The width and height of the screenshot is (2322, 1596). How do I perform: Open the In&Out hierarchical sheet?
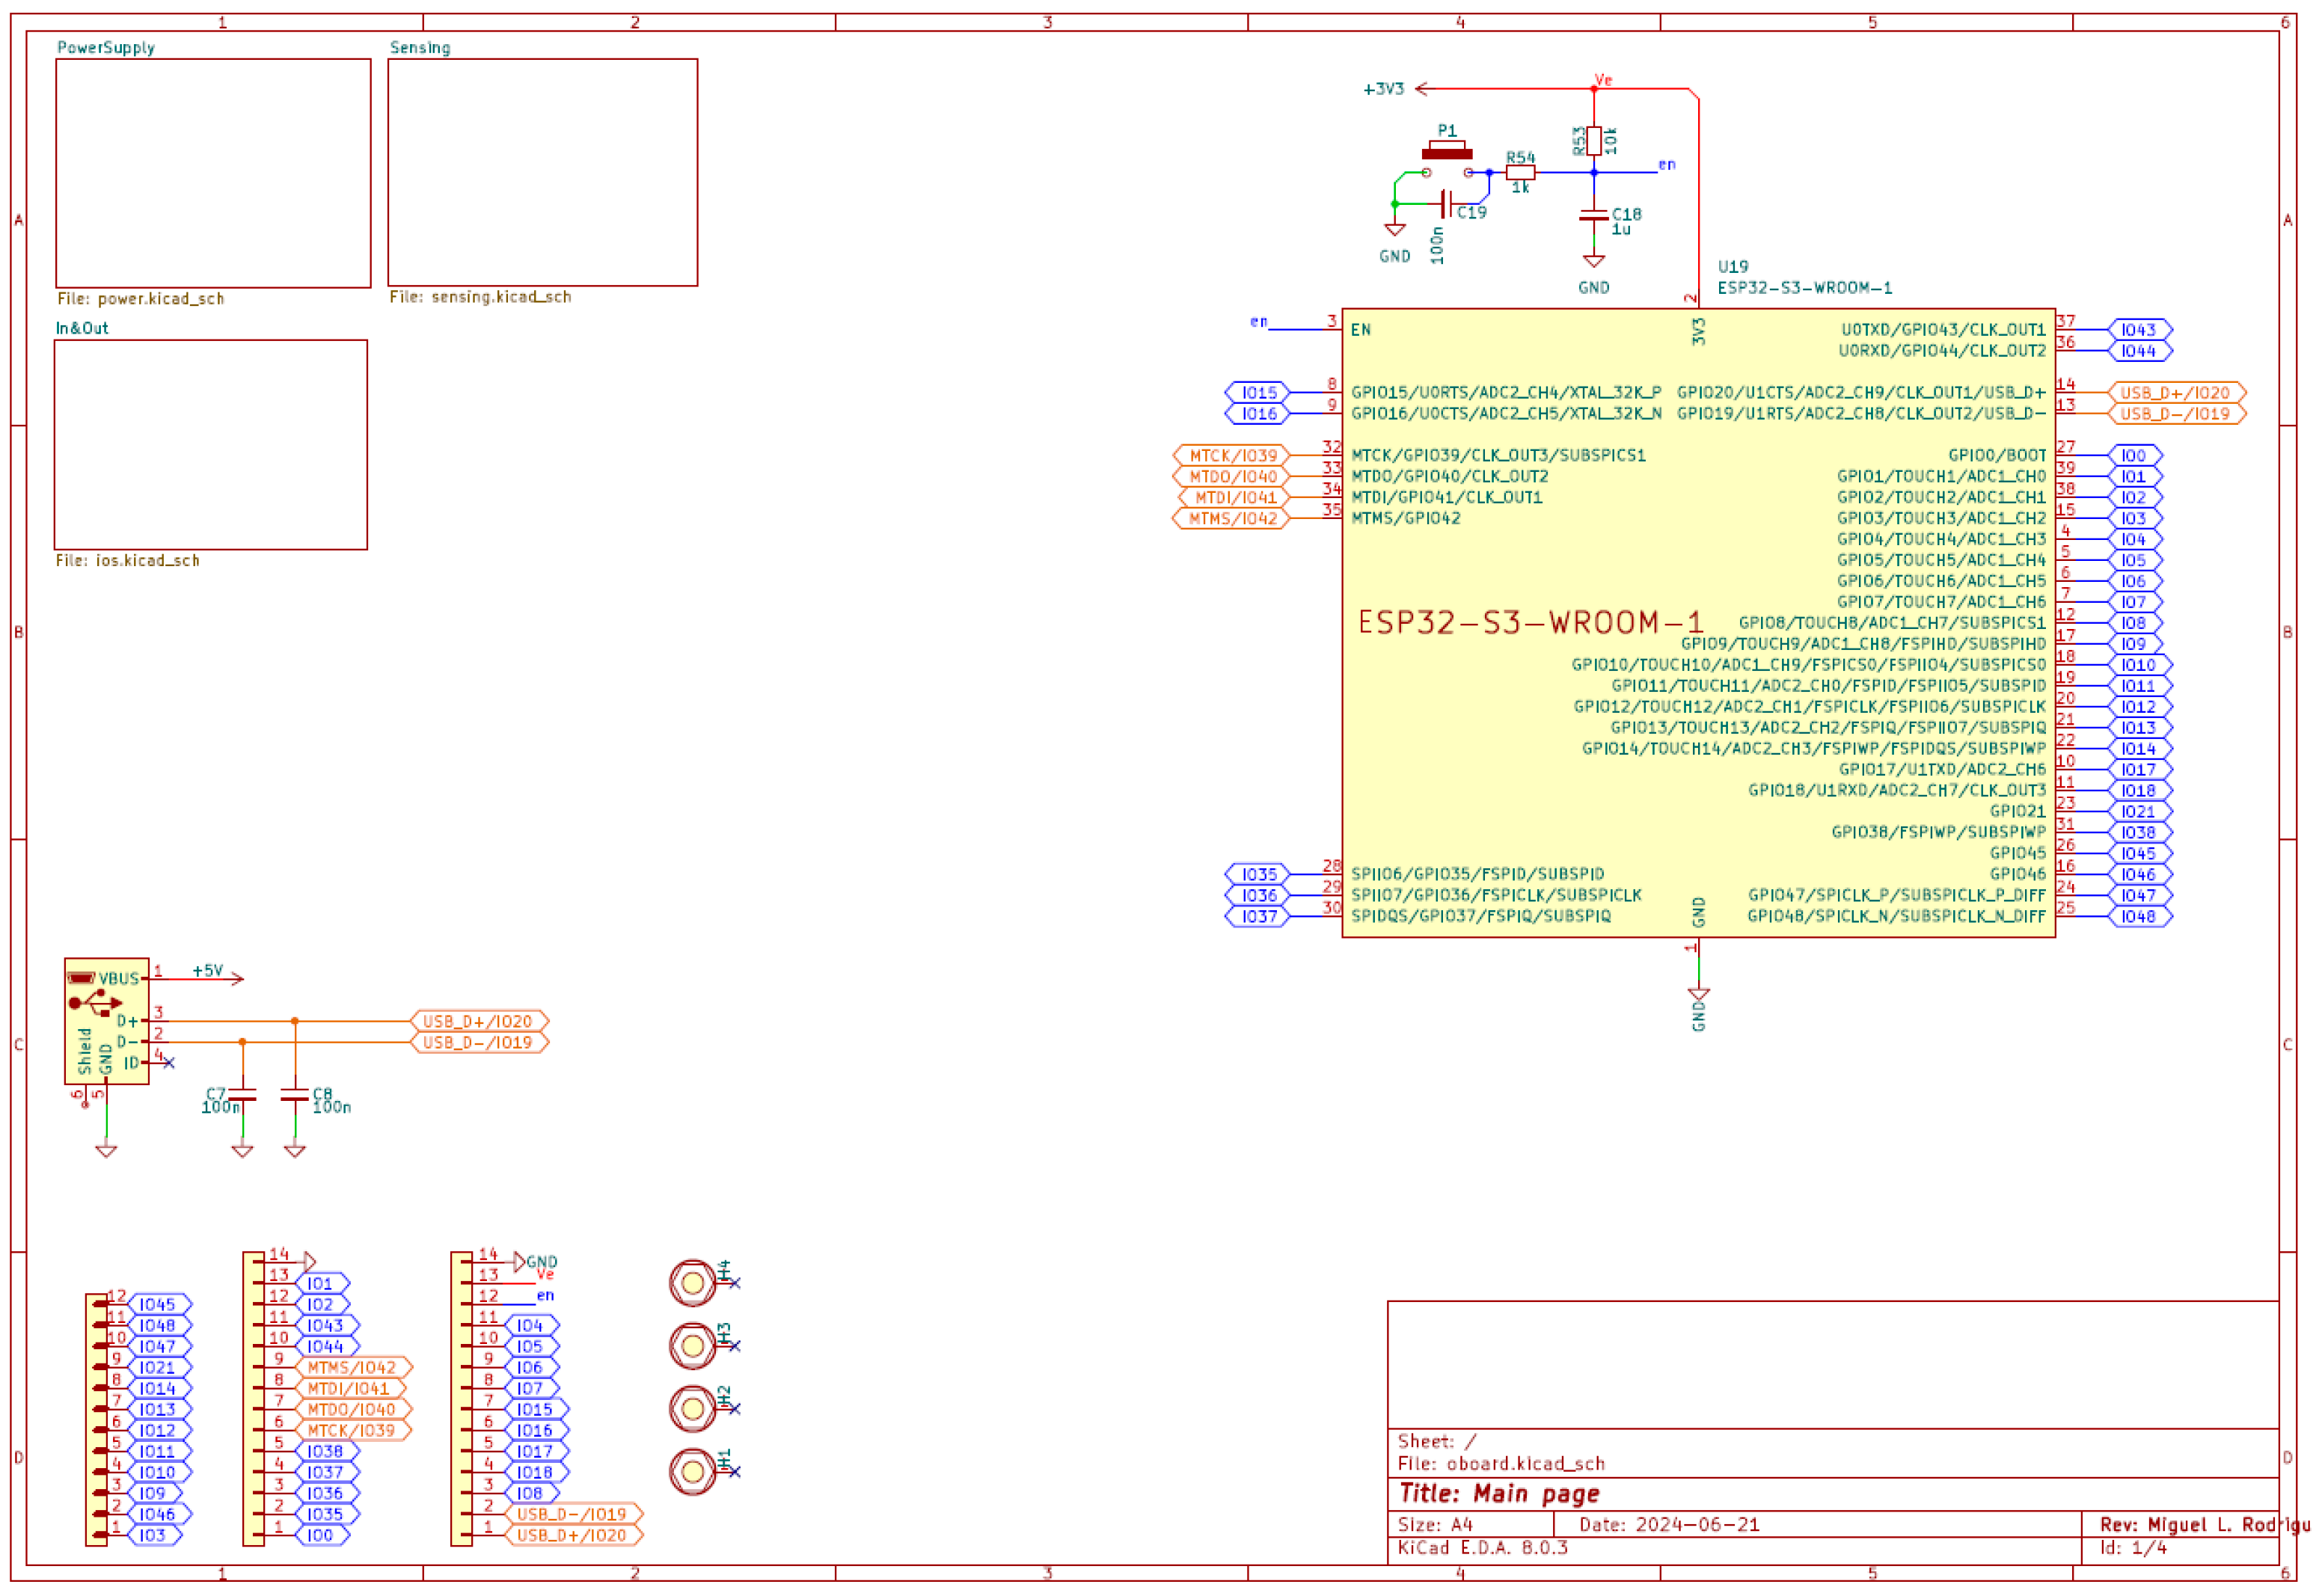[x=210, y=444]
